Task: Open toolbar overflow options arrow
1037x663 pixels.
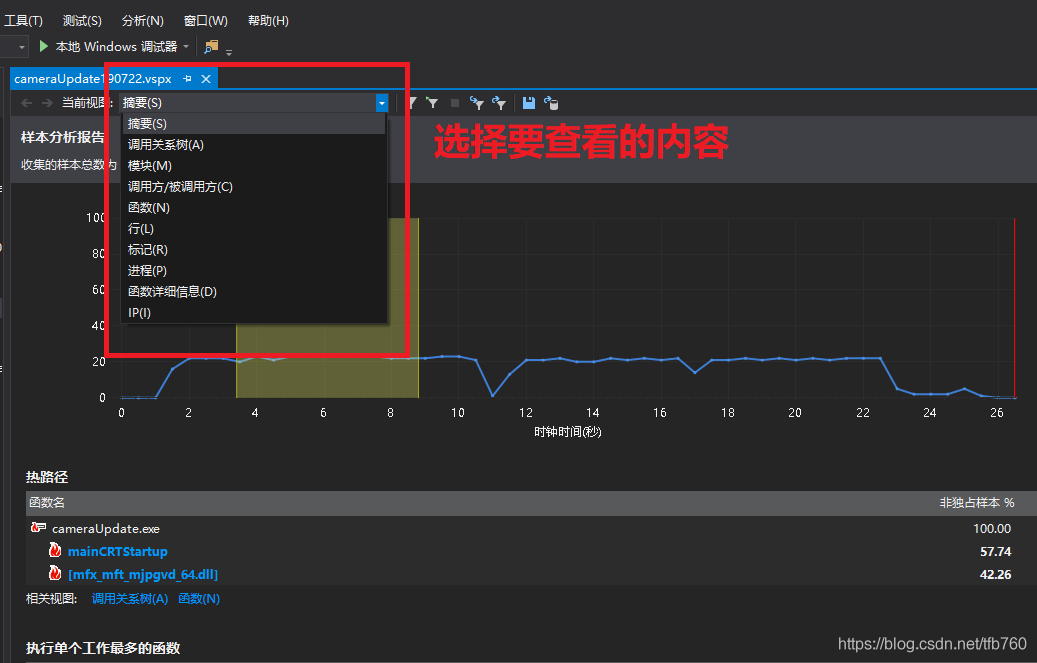Action: [x=229, y=52]
